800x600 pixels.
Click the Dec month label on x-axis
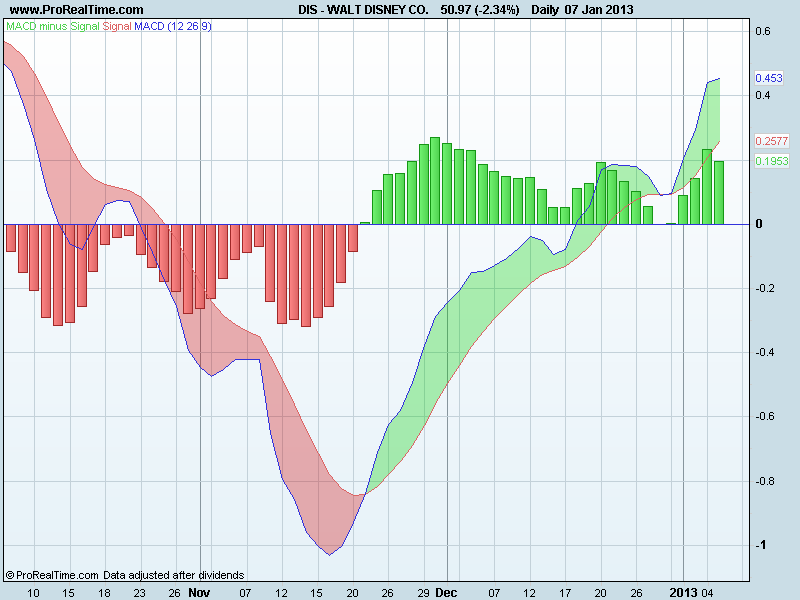446,592
